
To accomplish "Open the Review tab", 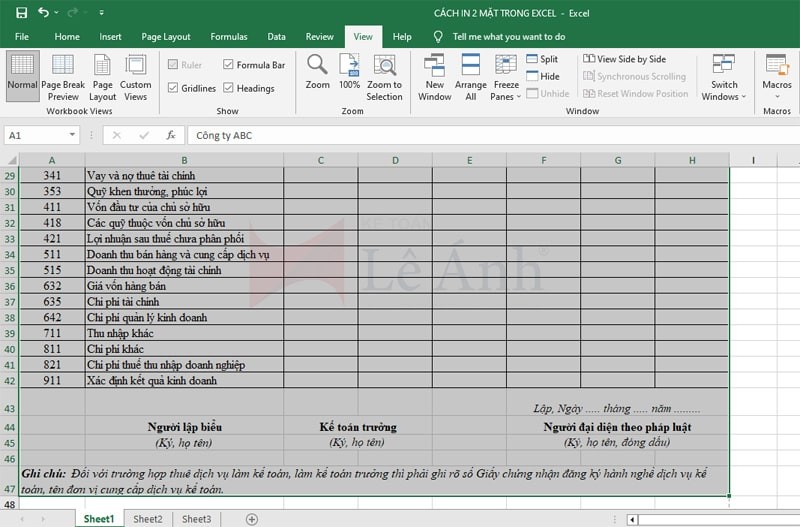I will pos(319,37).
